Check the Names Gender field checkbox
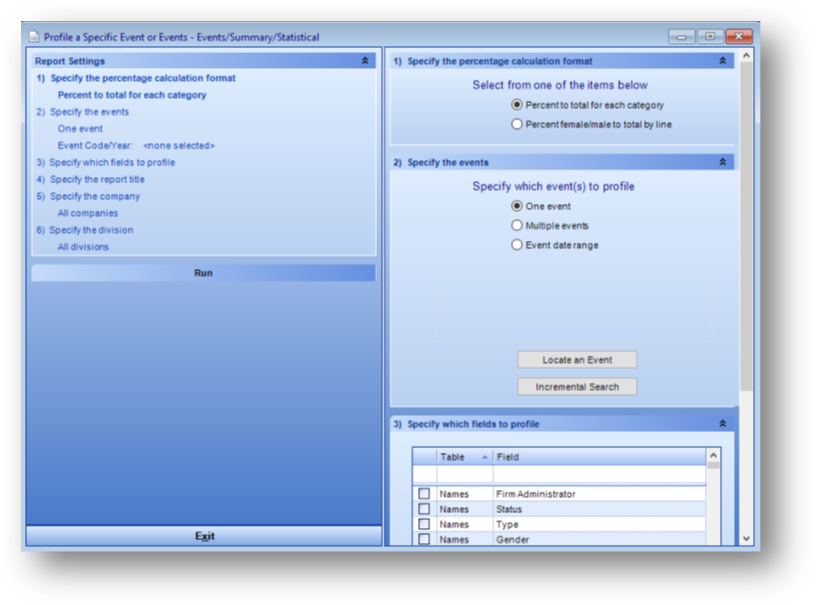The width and height of the screenshot is (816, 605). (424, 539)
